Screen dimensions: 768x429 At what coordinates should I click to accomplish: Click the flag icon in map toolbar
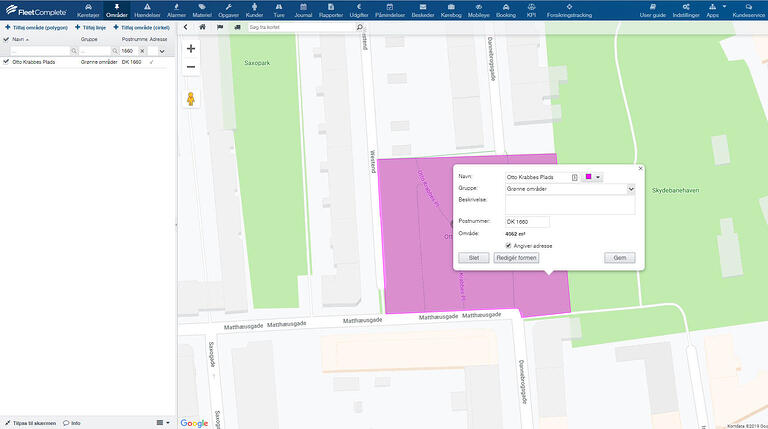(220, 27)
